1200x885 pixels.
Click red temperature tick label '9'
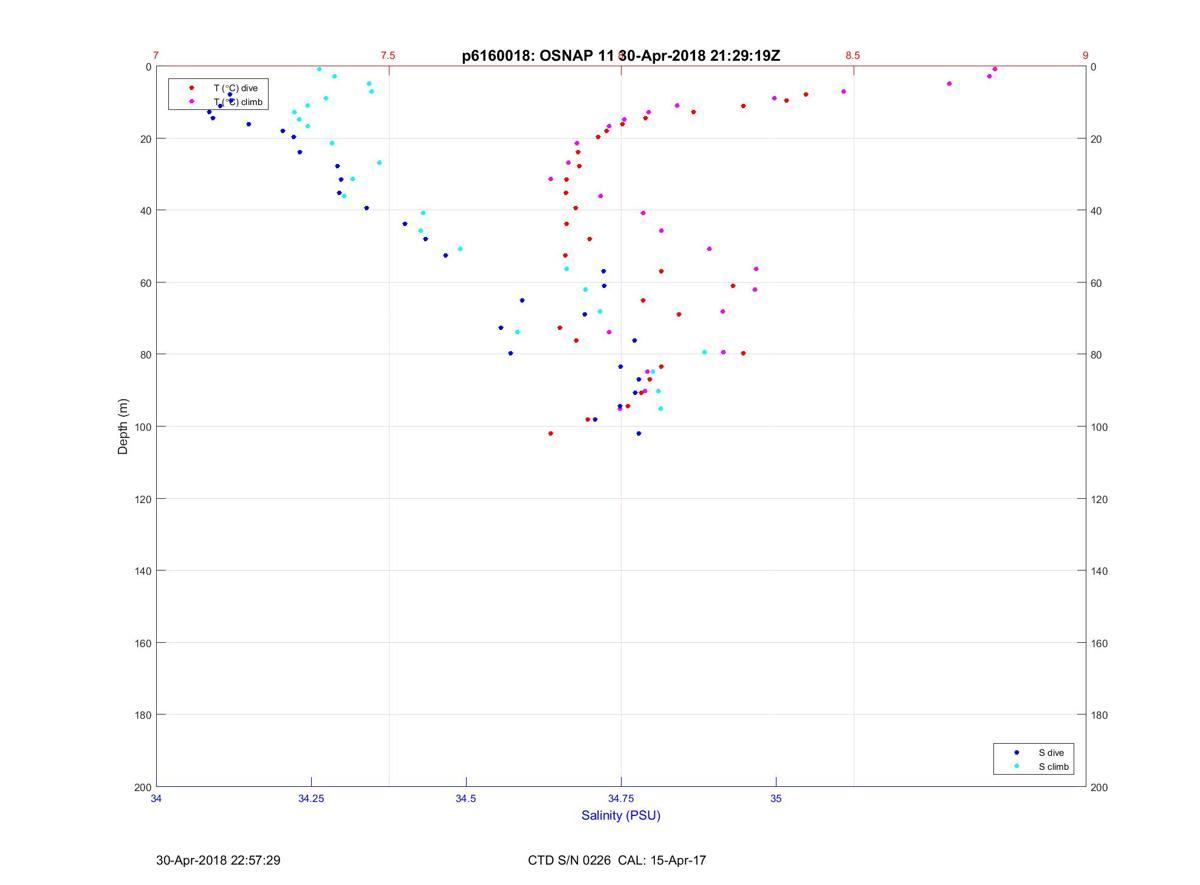click(1085, 56)
